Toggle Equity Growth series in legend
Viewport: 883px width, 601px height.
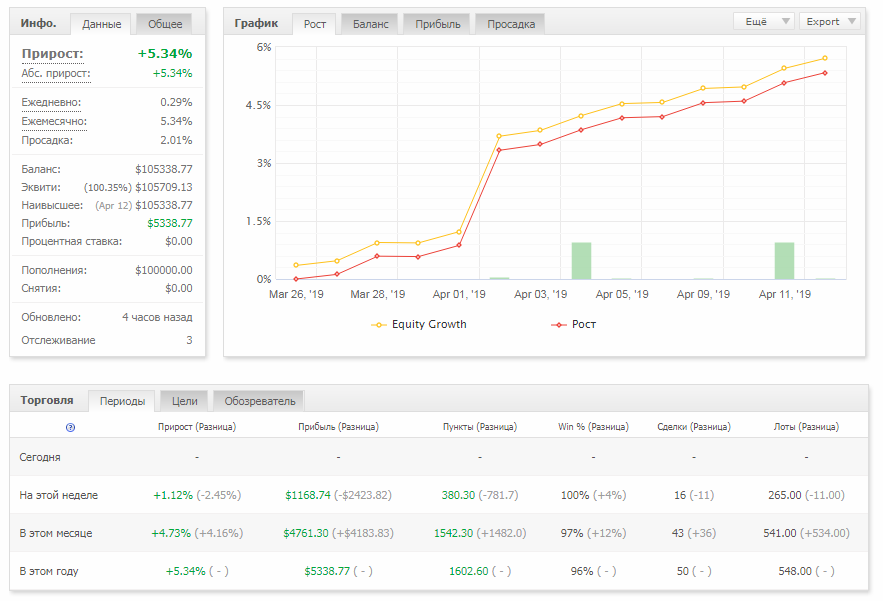(419, 324)
